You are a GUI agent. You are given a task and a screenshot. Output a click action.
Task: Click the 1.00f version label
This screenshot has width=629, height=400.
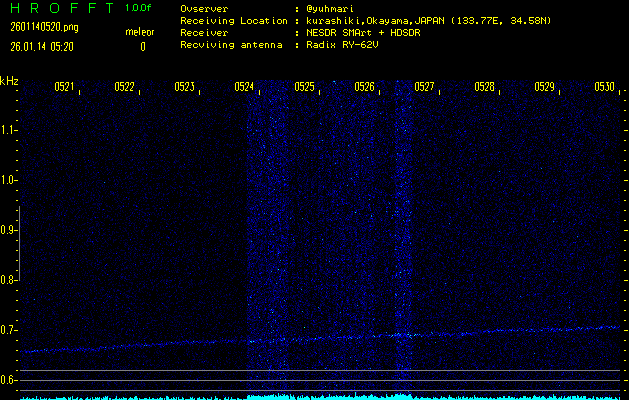(x=140, y=8)
